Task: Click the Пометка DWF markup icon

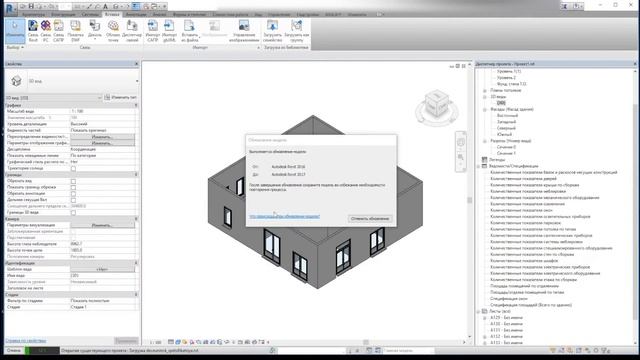Action: [x=76, y=31]
